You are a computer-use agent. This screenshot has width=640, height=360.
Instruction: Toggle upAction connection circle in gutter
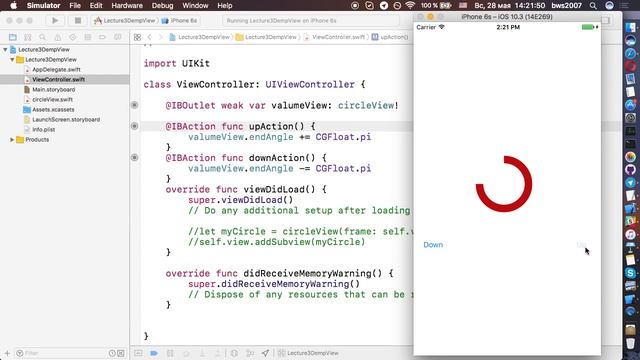tap(134, 126)
